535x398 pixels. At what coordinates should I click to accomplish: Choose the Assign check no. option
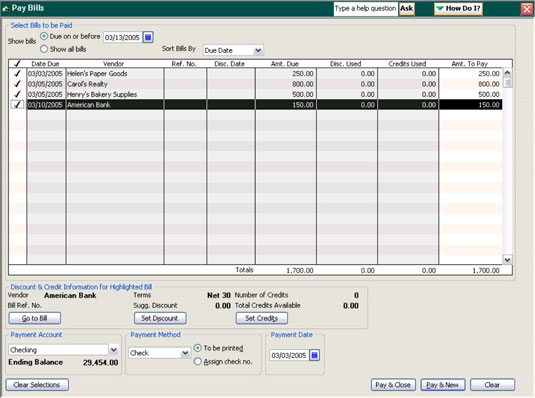pyautogui.click(x=198, y=361)
